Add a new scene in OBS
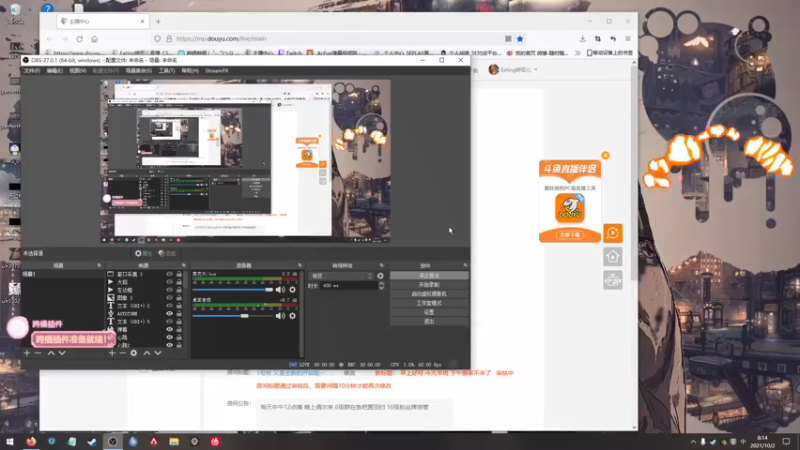800x450 pixels. tap(27, 353)
